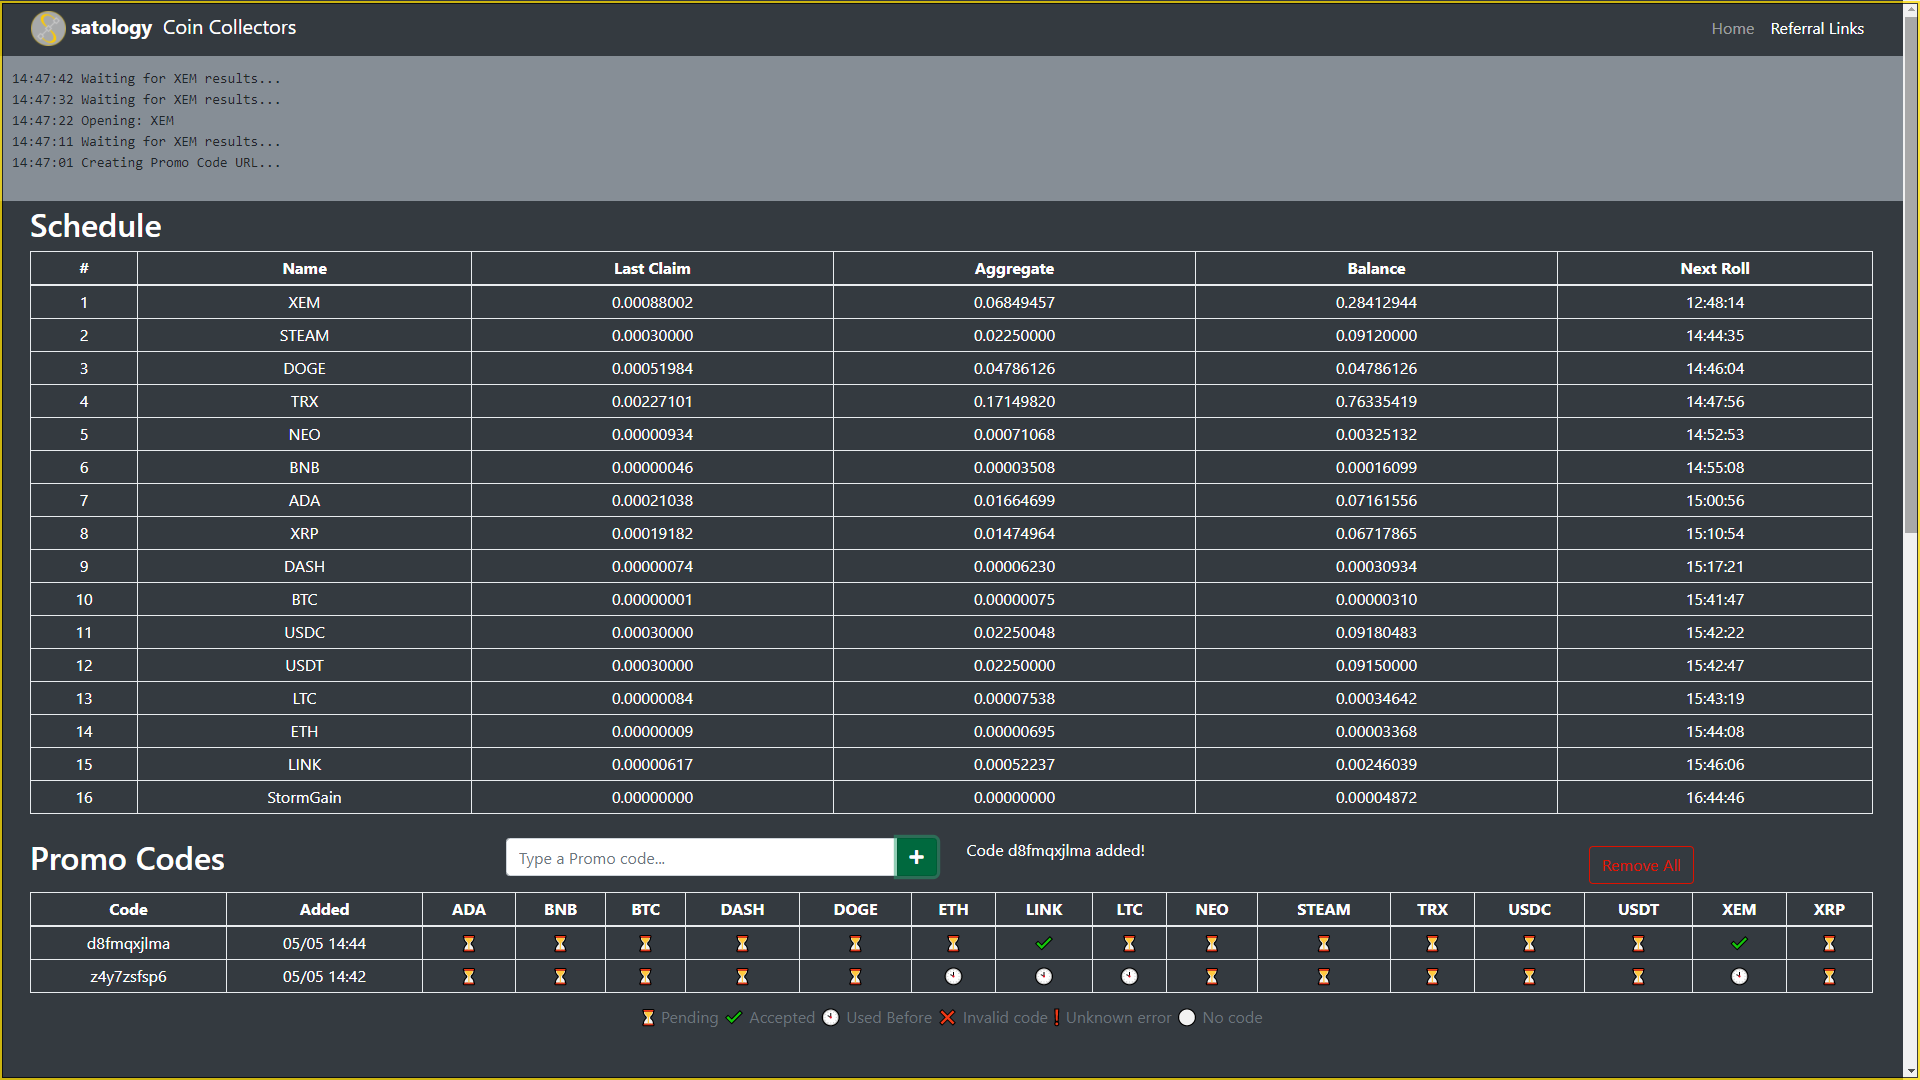The image size is (1920, 1080).
Task: Click the promo code input field
Action: tap(702, 857)
